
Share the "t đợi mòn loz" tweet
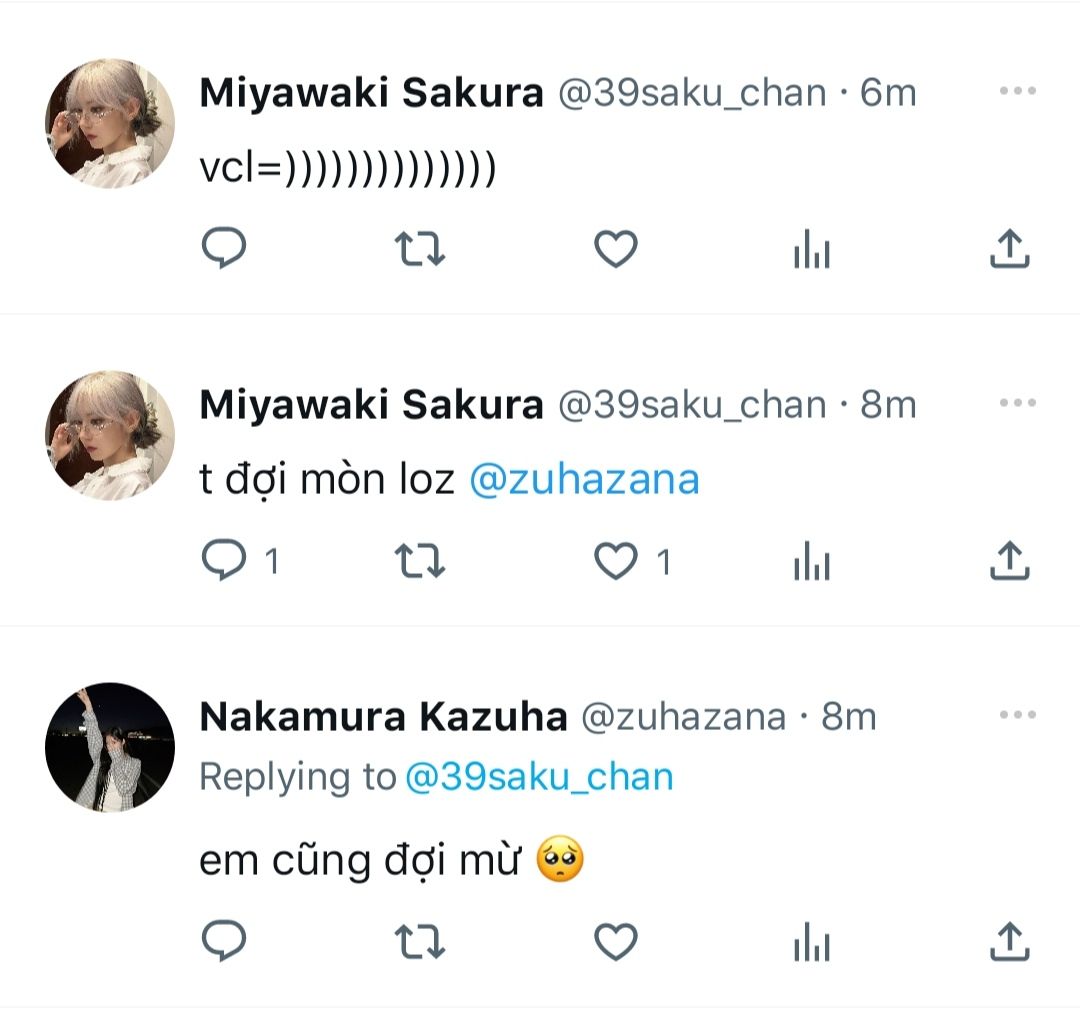(x=1009, y=561)
